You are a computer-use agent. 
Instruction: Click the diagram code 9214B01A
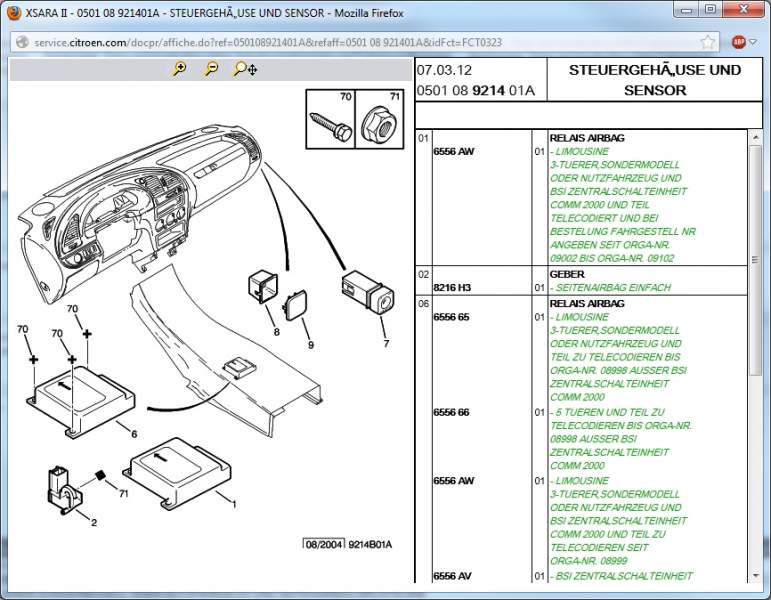[x=370, y=544]
